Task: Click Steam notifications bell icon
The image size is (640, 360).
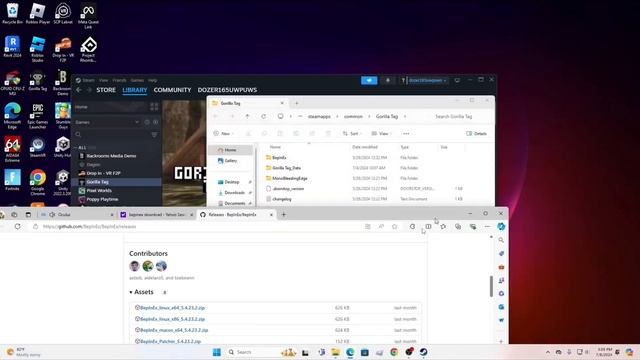Action: 388,80
